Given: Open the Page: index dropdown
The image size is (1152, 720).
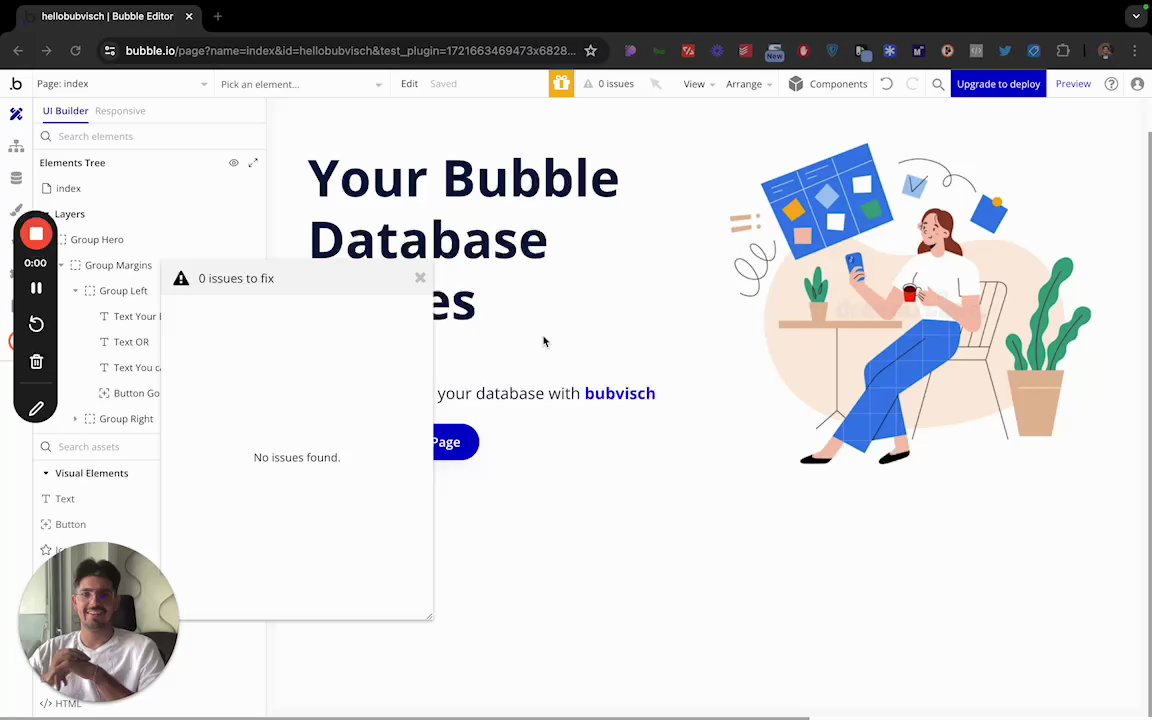Looking at the screenshot, I should tap(122, 84).
